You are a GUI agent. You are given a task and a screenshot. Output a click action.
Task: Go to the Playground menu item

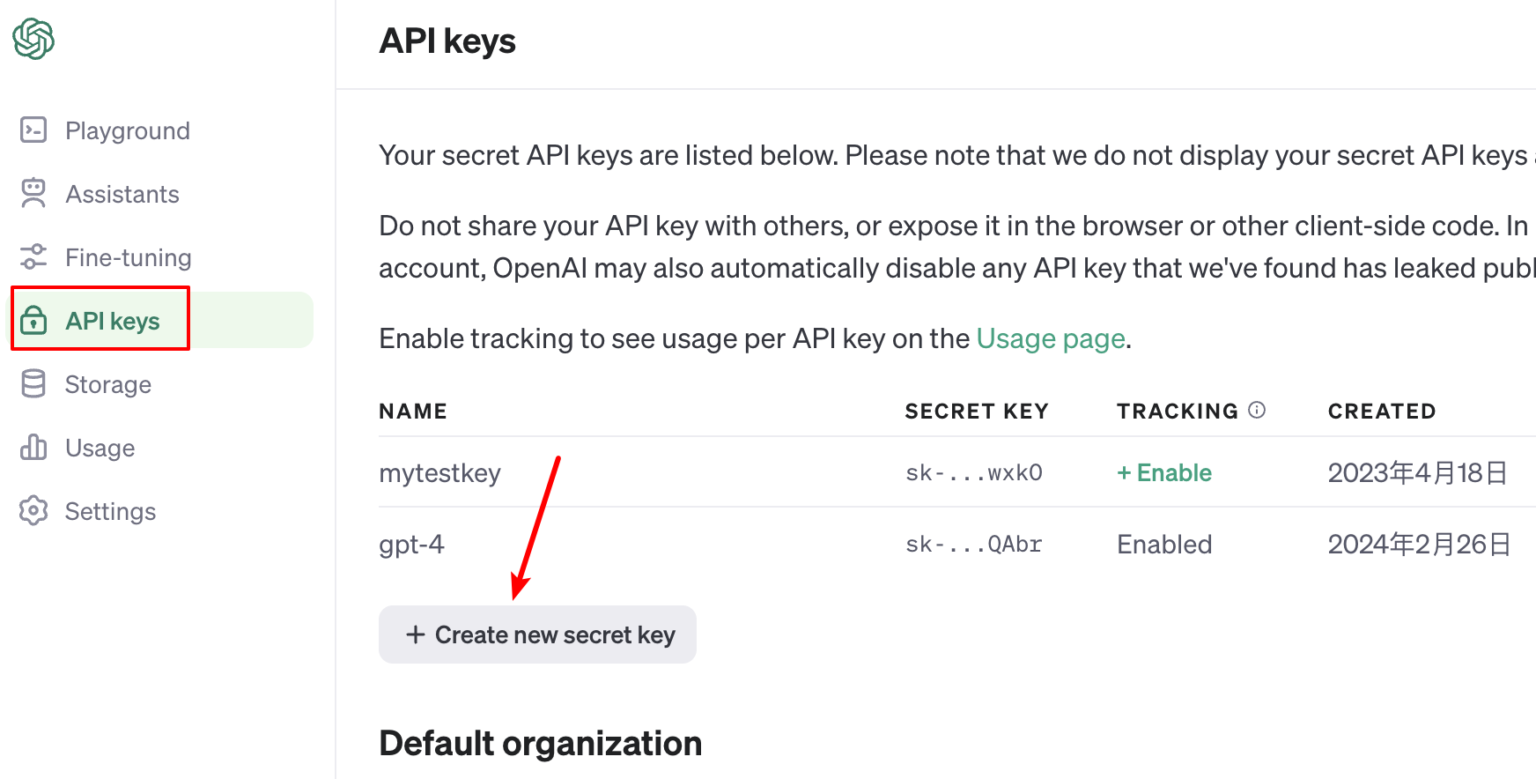(x=127, y=131)
